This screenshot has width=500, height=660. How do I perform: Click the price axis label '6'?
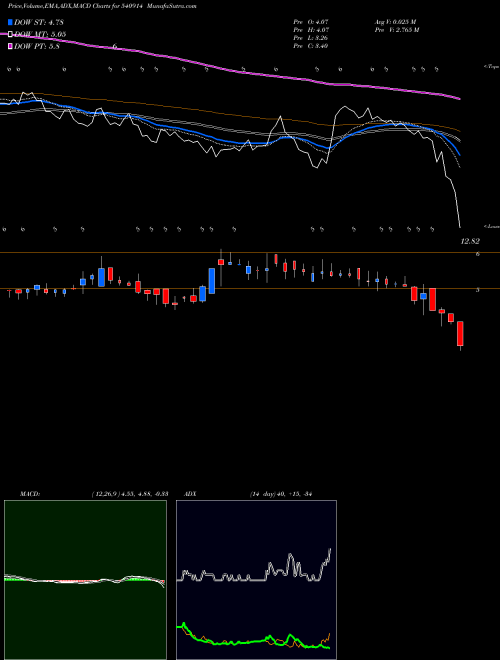(478, 254)
